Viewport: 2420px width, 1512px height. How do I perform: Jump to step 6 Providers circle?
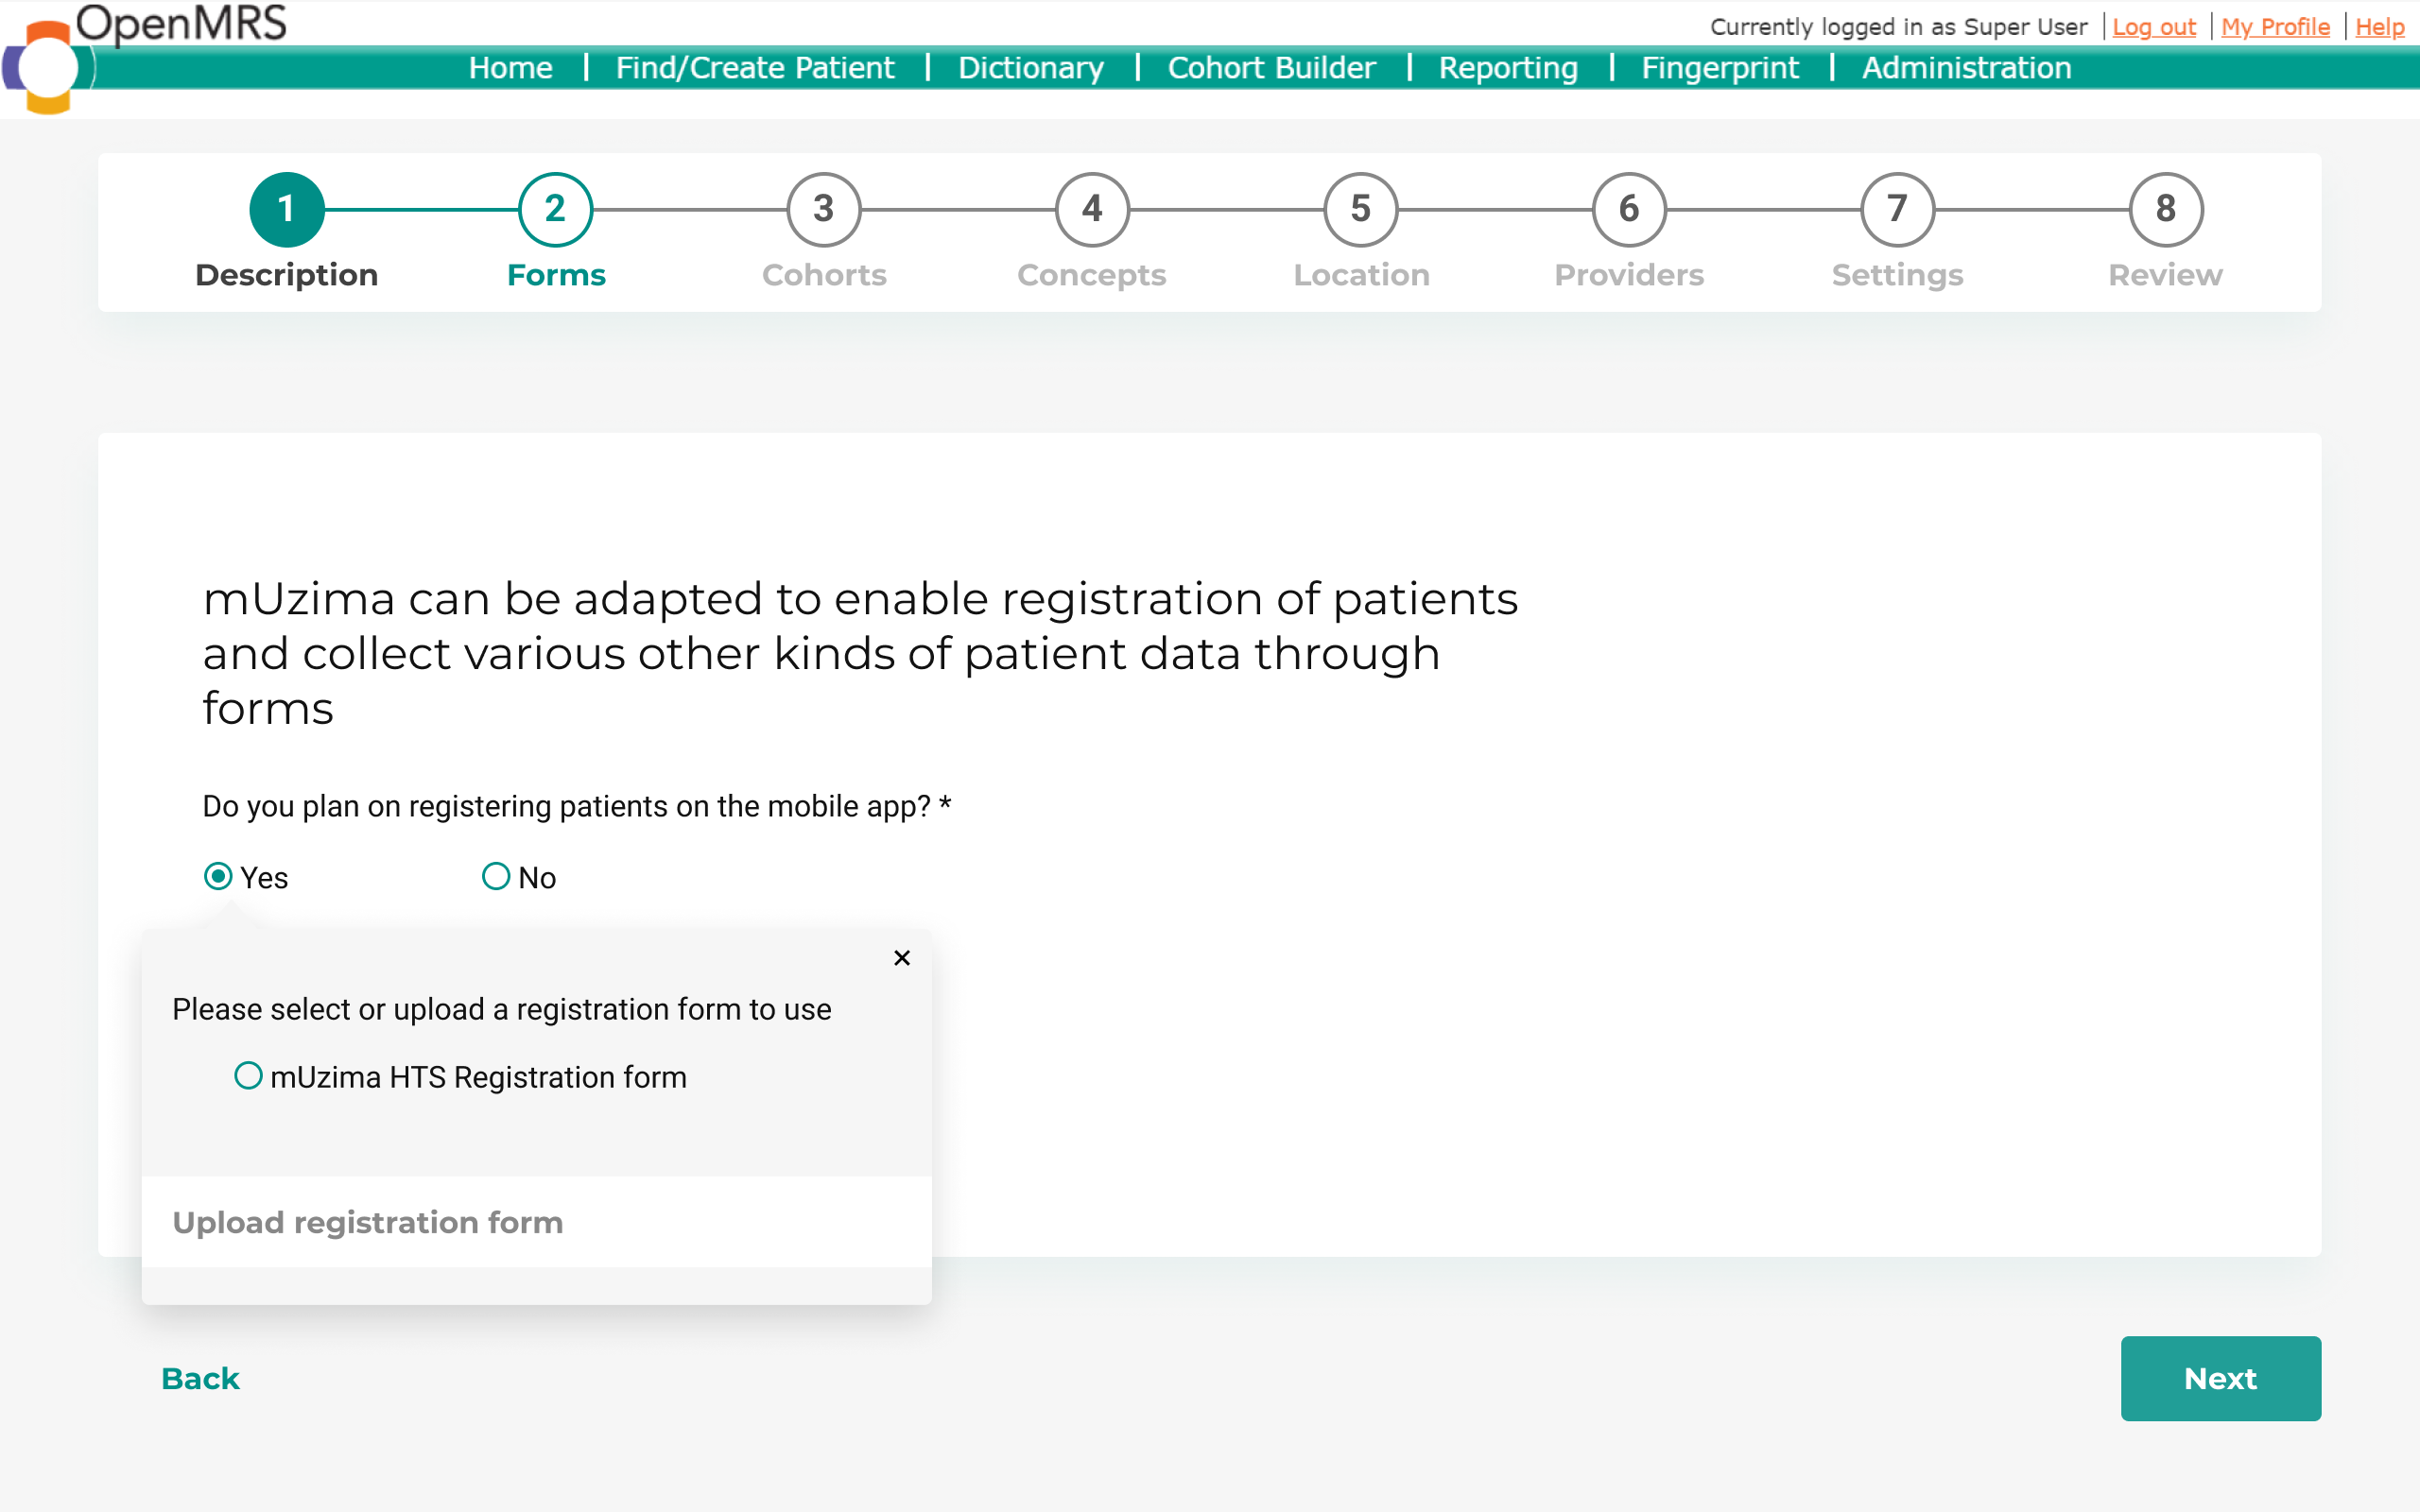click(x=1629, y=209)
